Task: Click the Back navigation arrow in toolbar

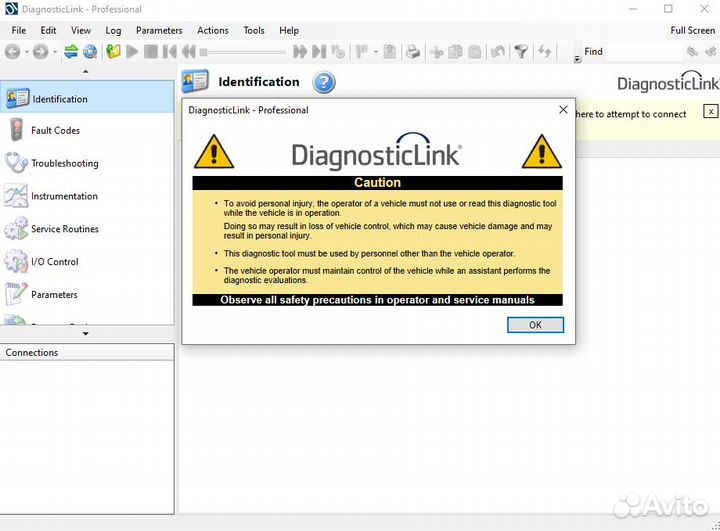Action: [13, 52]
